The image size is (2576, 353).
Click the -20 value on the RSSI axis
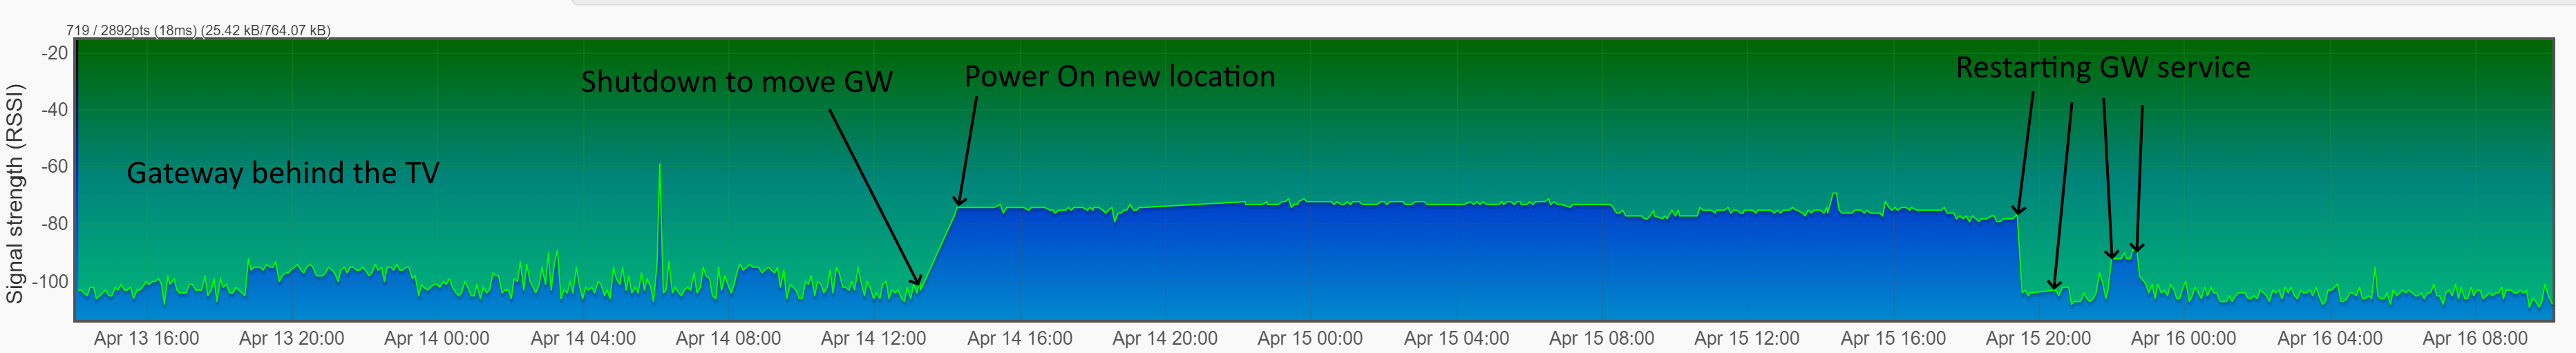coord(55,53)
